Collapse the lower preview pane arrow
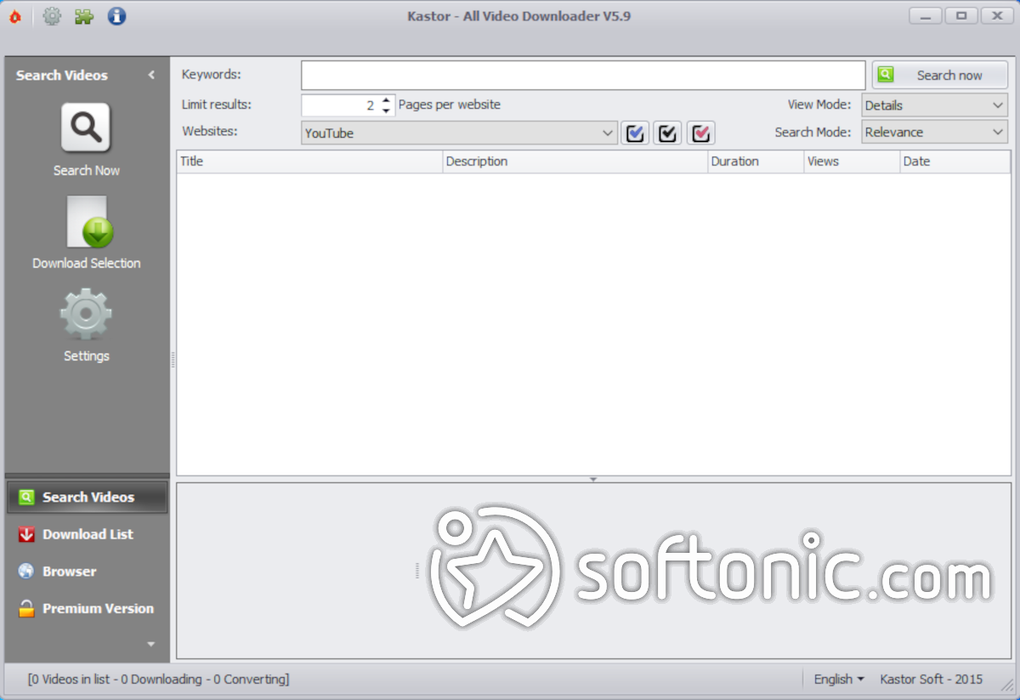1020x700 pixels. [x=593, y=479]
